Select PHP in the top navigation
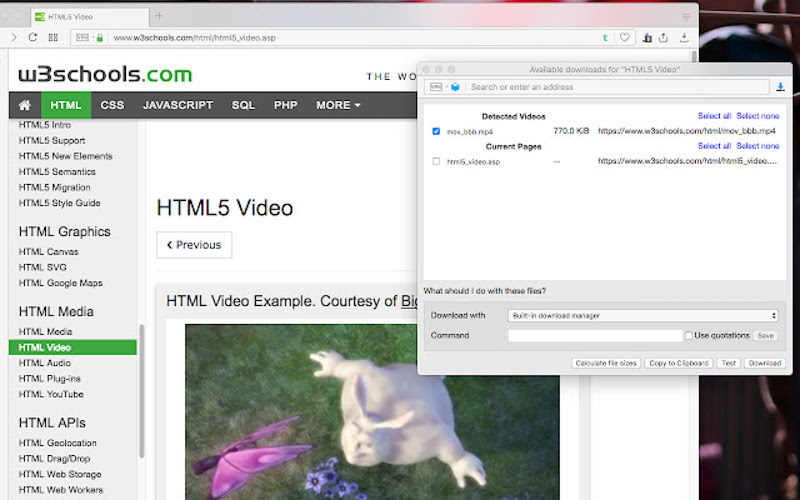 (x=285, y=105)
